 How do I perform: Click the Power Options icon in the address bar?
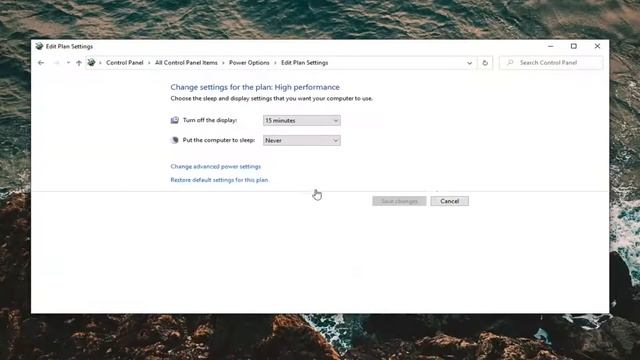pos(91,62)
